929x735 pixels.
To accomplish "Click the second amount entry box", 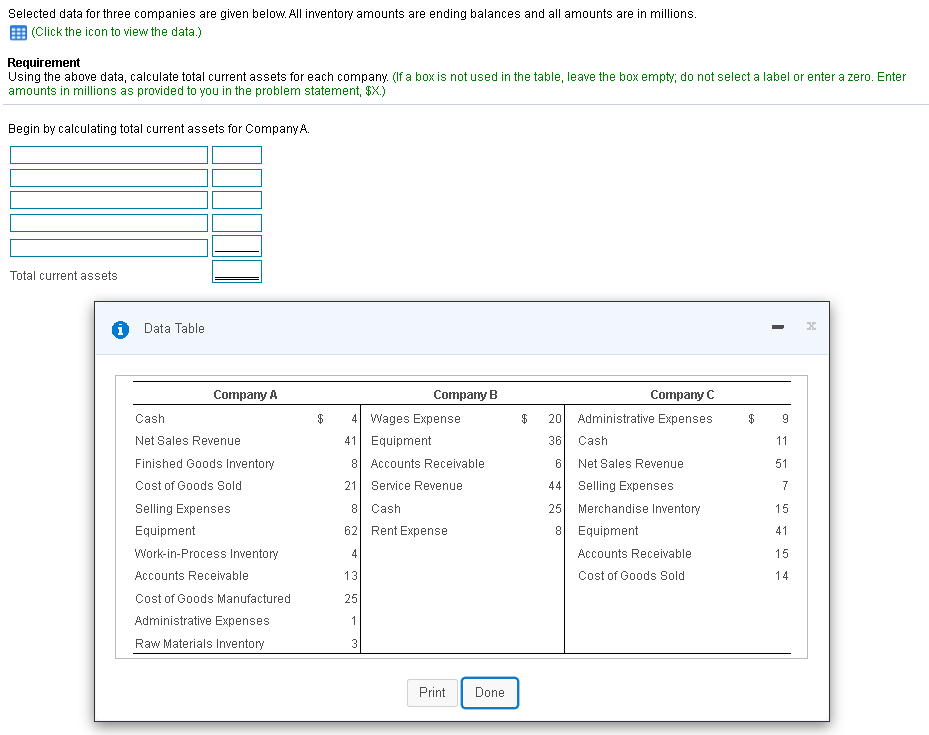I will [236, 177].
